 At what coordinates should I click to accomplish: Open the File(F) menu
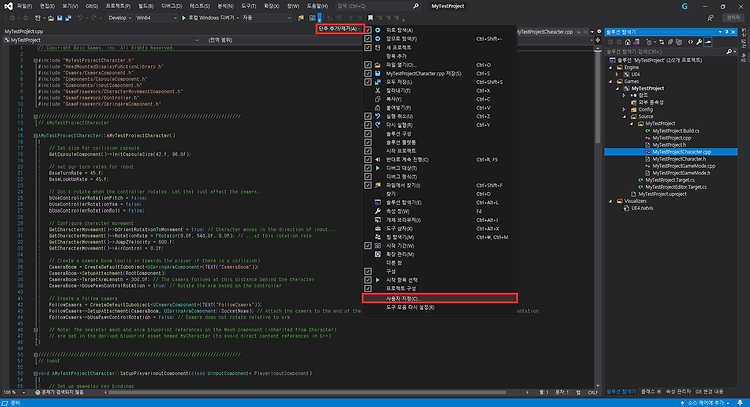(24, 6)
